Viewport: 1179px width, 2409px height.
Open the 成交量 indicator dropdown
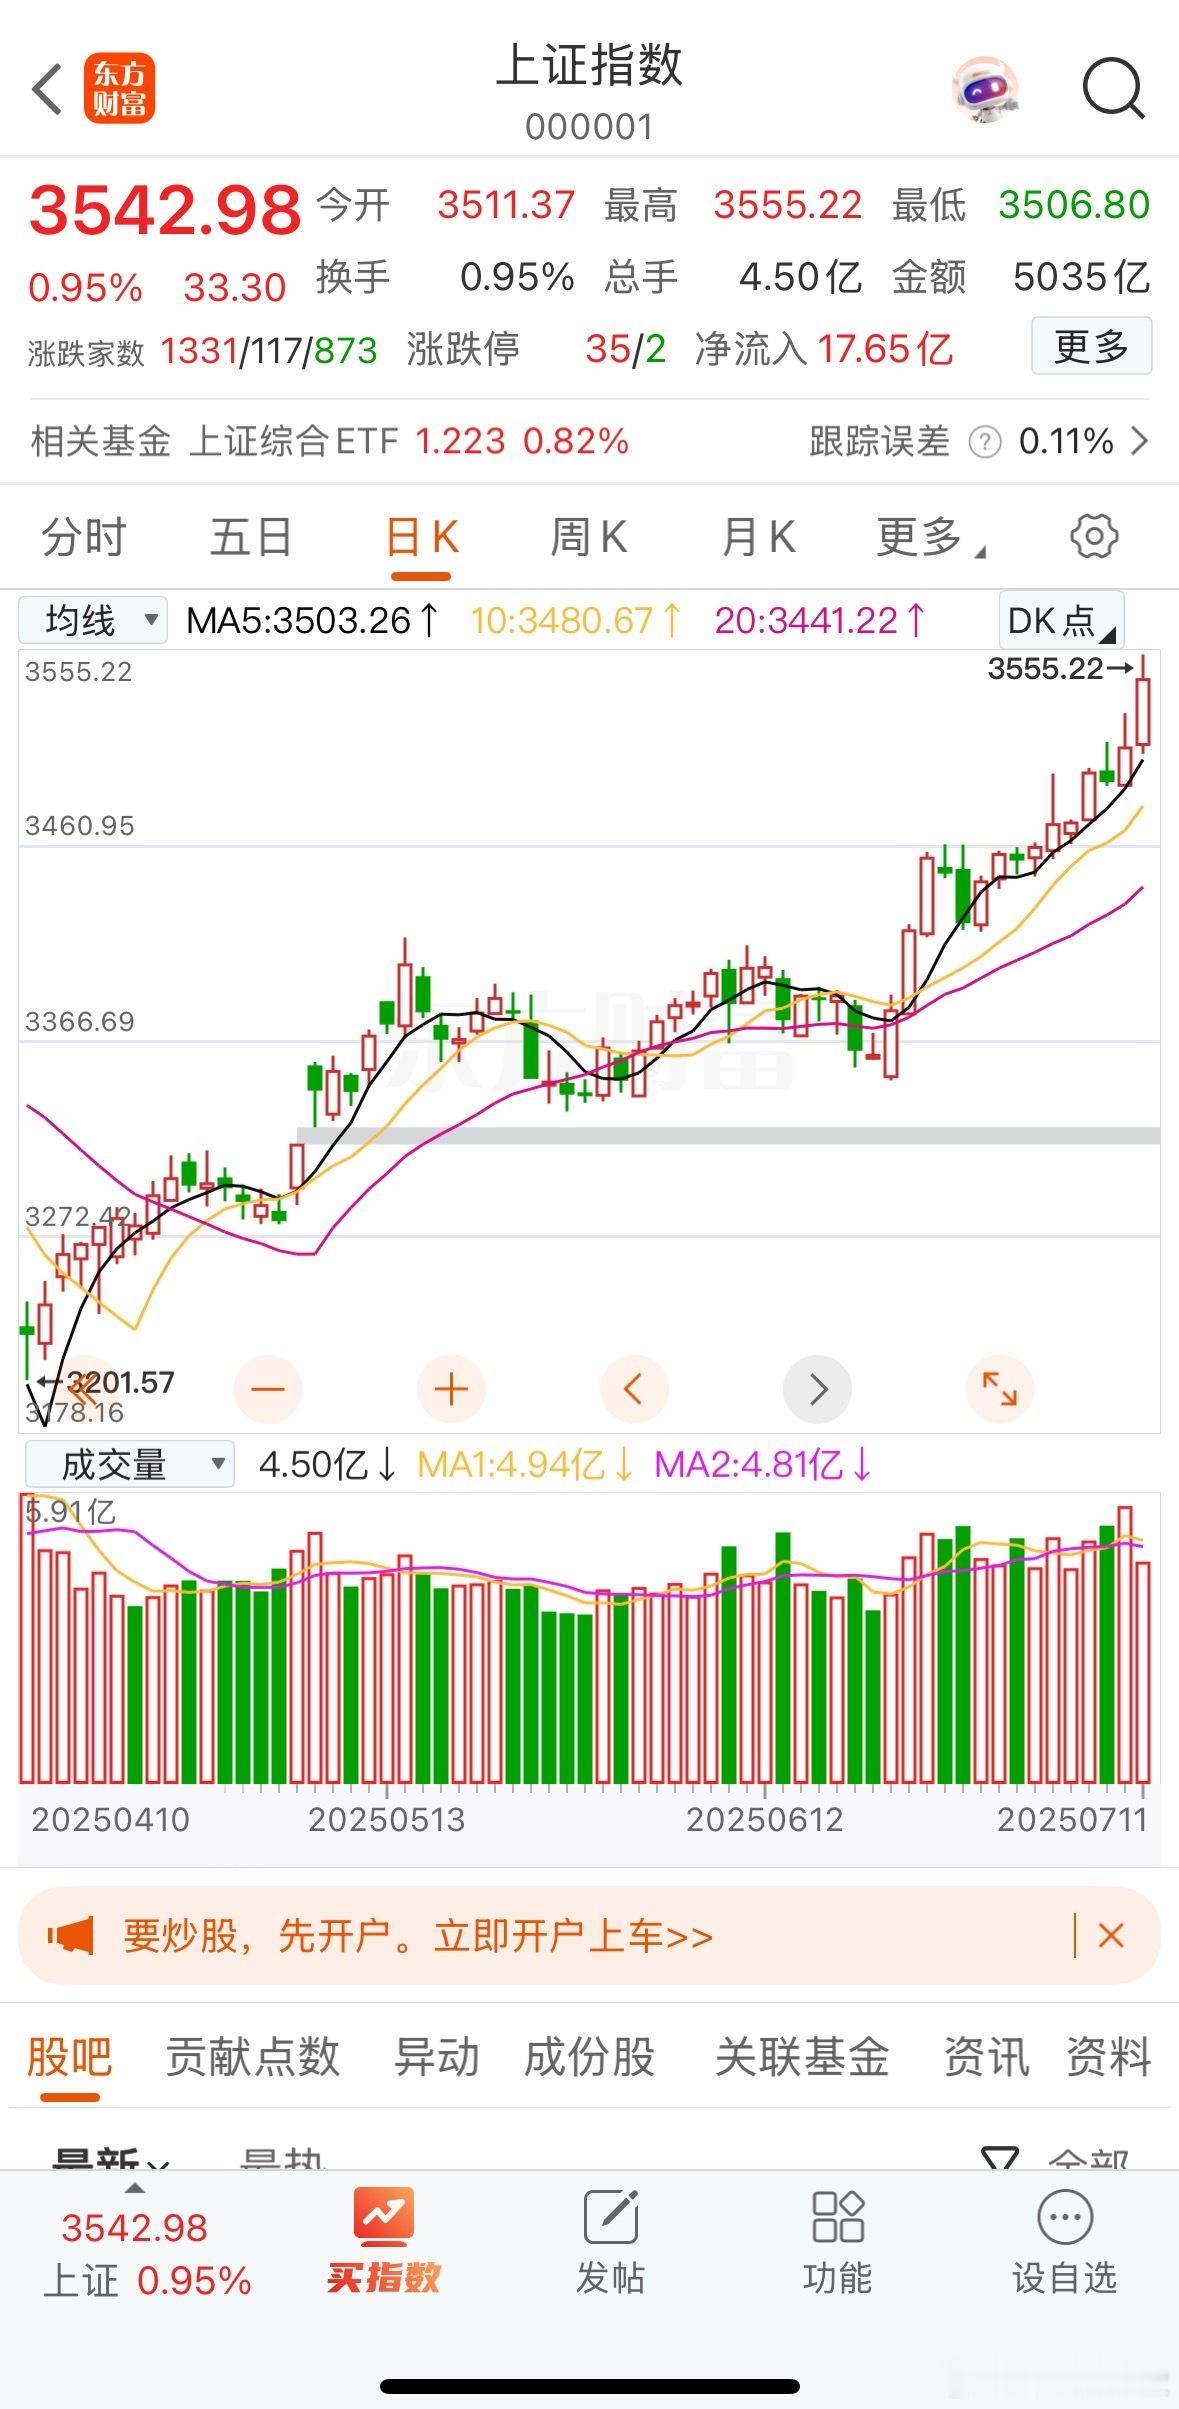click(x=129, y=1464)
